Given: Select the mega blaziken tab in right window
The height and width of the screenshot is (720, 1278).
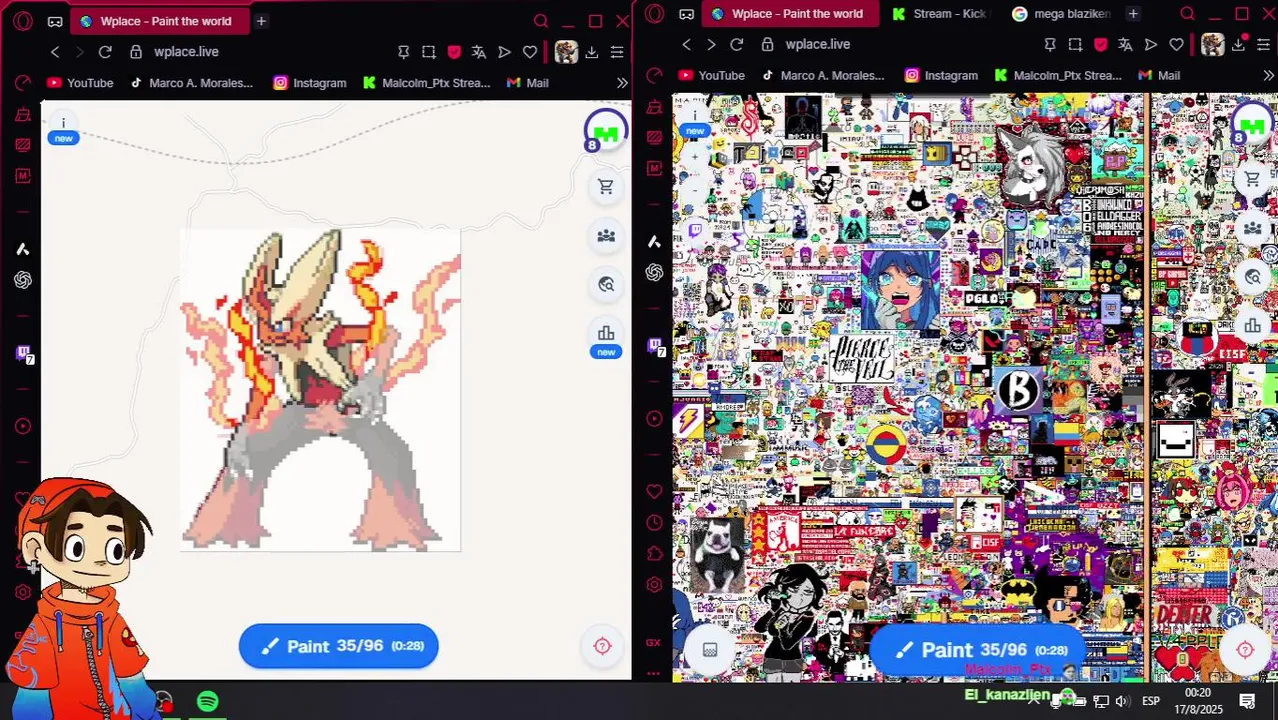Looking at the screenshot, I should click(1060, 14).
